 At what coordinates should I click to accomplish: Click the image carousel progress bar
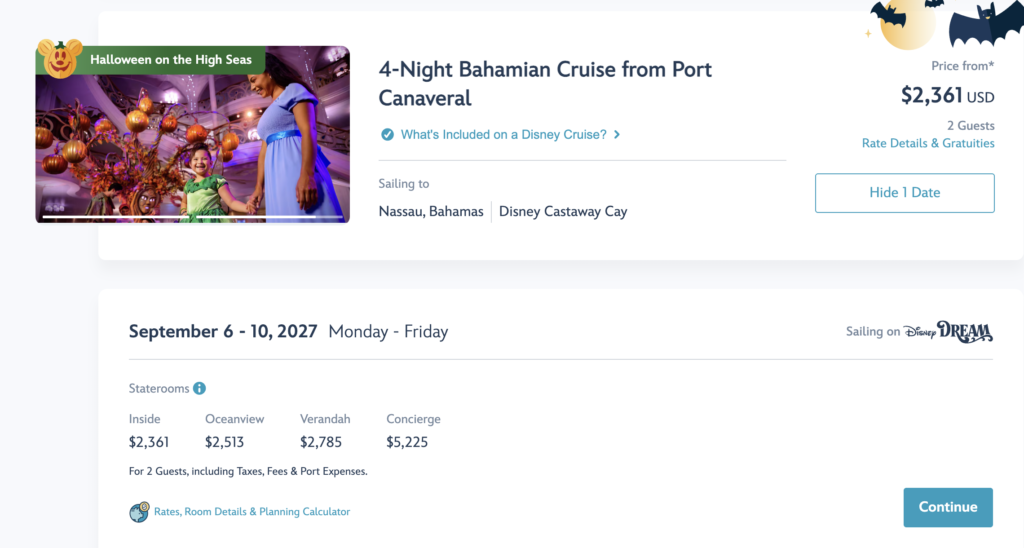[193, 217]
